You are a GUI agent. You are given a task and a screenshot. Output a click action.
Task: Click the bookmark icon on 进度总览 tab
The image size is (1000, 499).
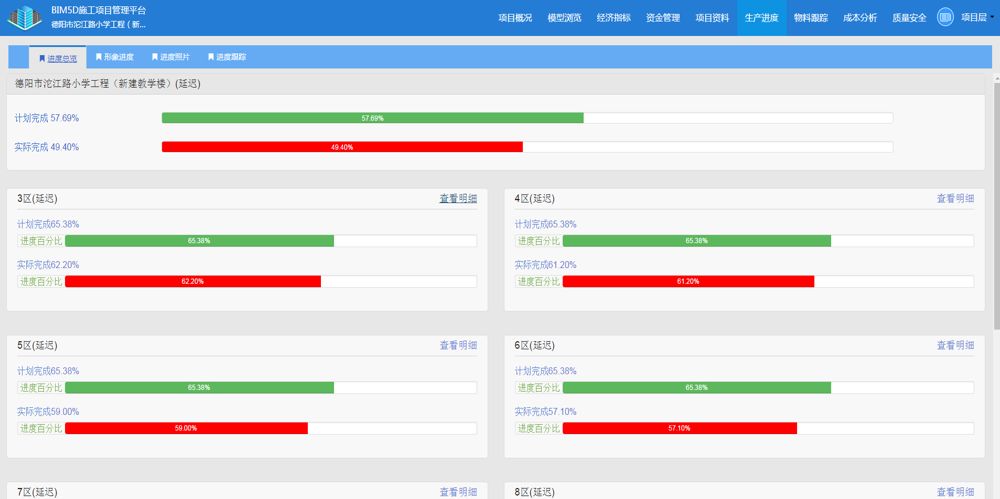pos(42,57)
